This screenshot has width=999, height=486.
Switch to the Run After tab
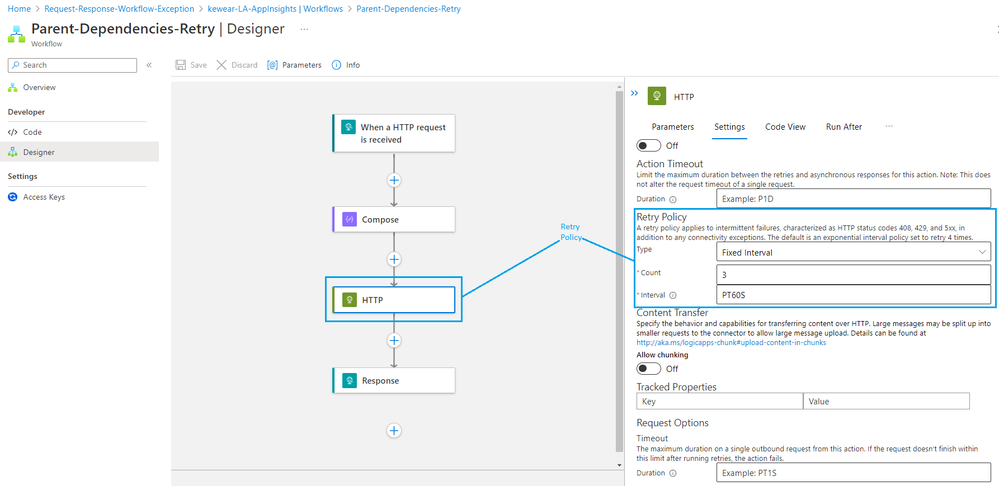[x=844, y=127]
